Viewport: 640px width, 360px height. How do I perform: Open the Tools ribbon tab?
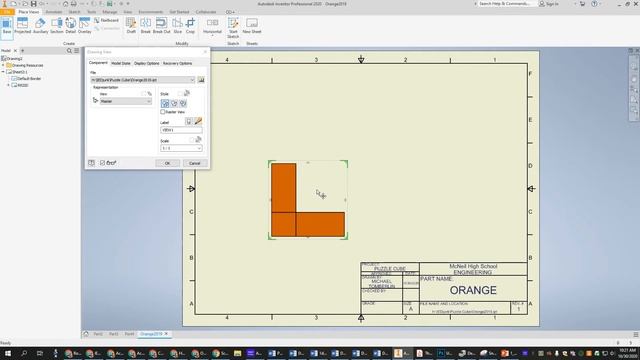pyautogui.click(x=91, y=12)
